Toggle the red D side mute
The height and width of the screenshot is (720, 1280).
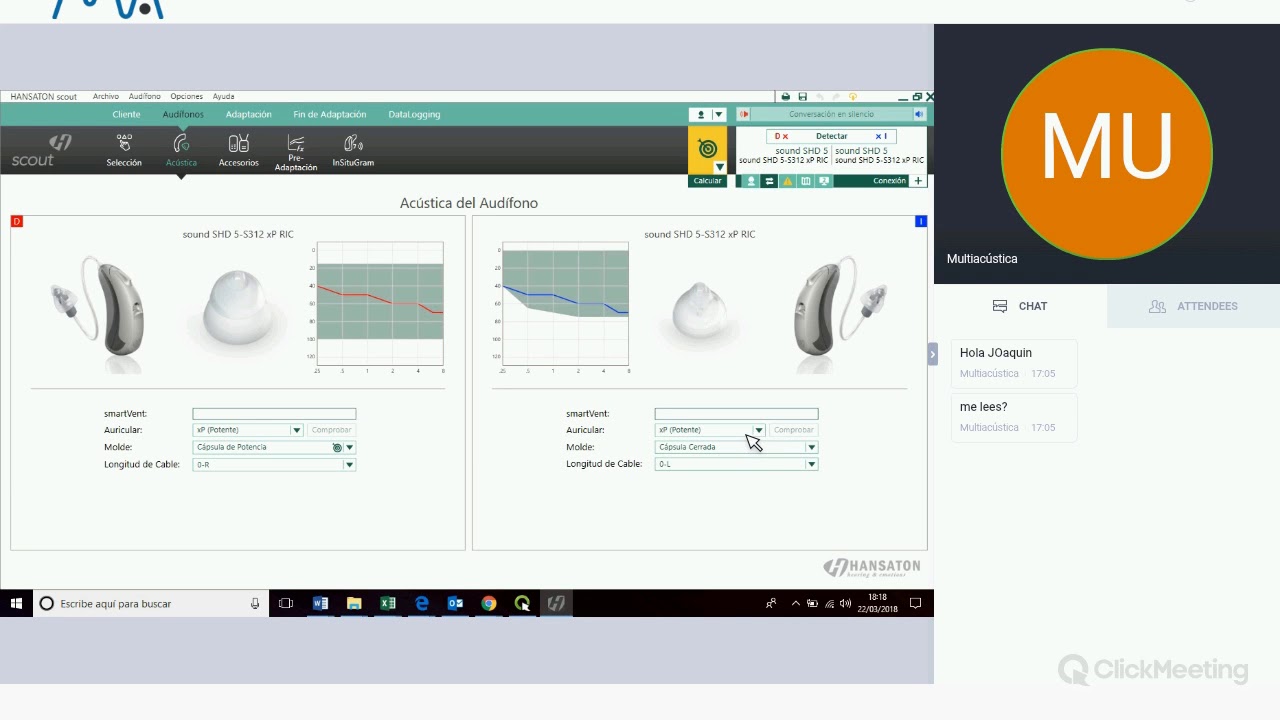tap(782, 136)
